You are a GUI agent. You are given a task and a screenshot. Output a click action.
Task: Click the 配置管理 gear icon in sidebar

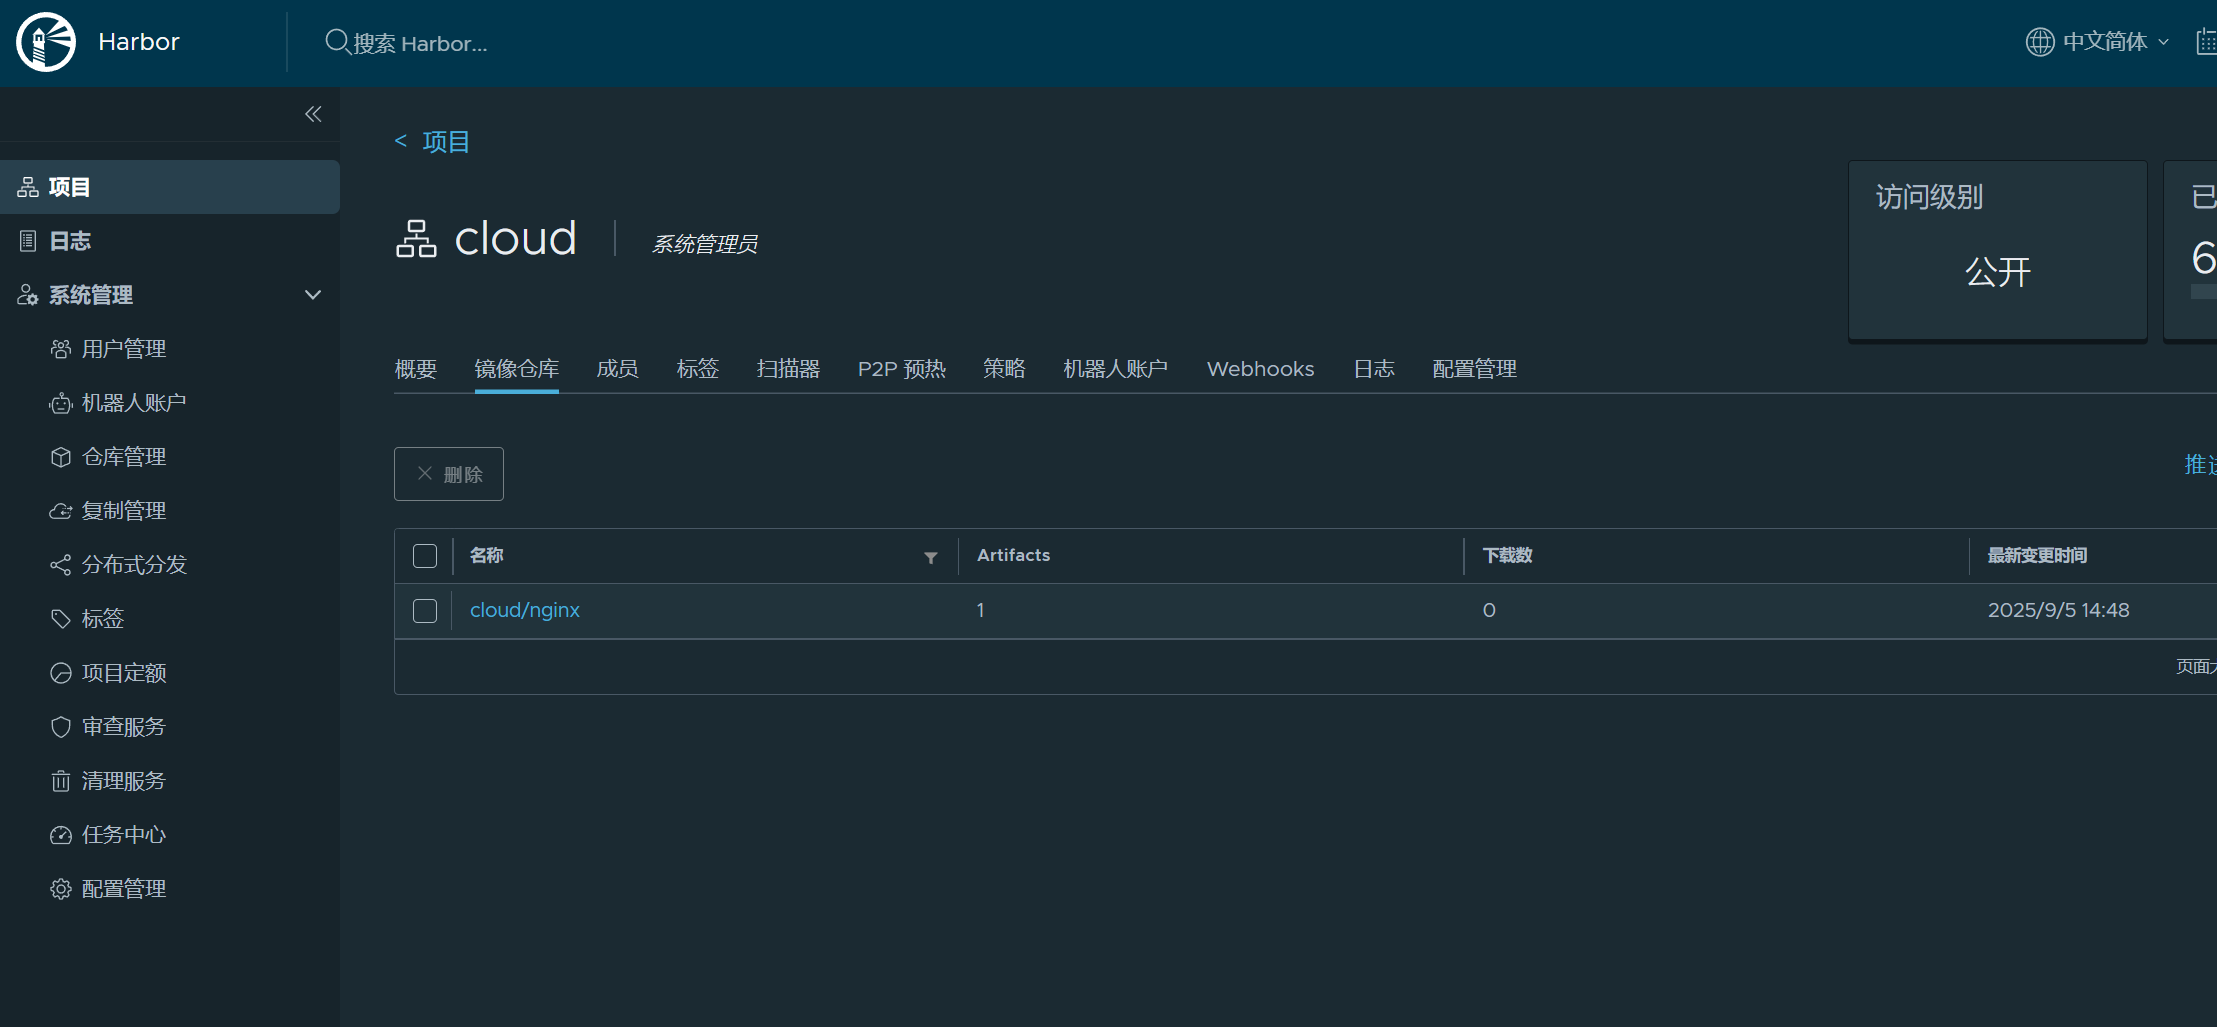click(x=61, y=889)
